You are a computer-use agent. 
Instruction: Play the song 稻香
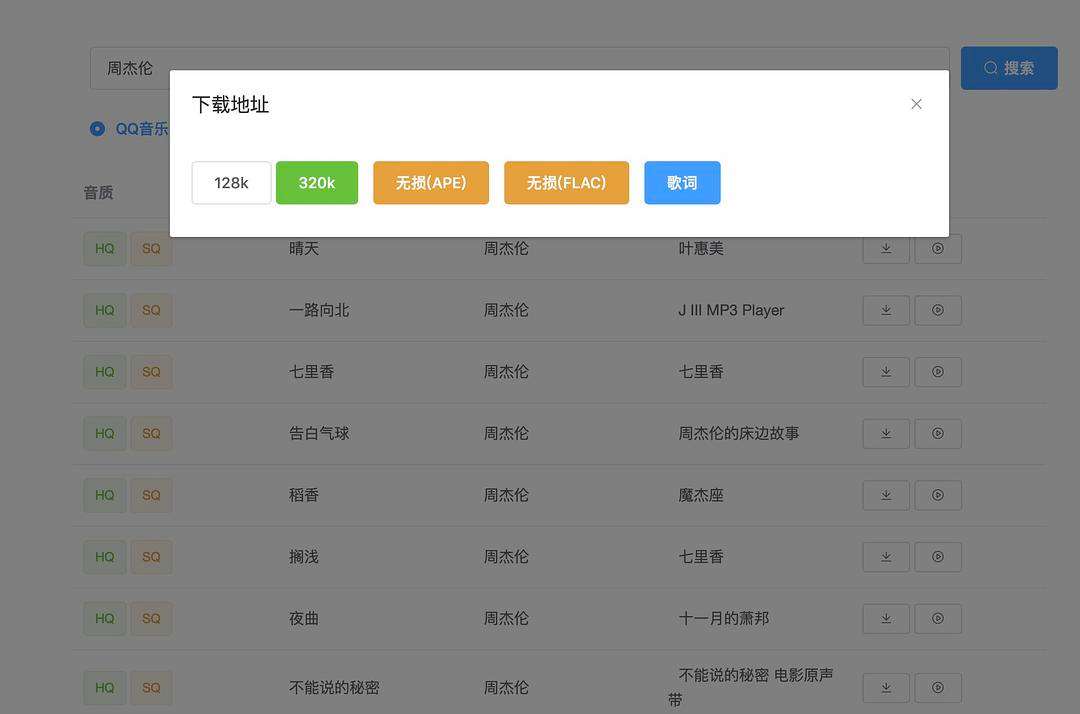coord(938,495)
